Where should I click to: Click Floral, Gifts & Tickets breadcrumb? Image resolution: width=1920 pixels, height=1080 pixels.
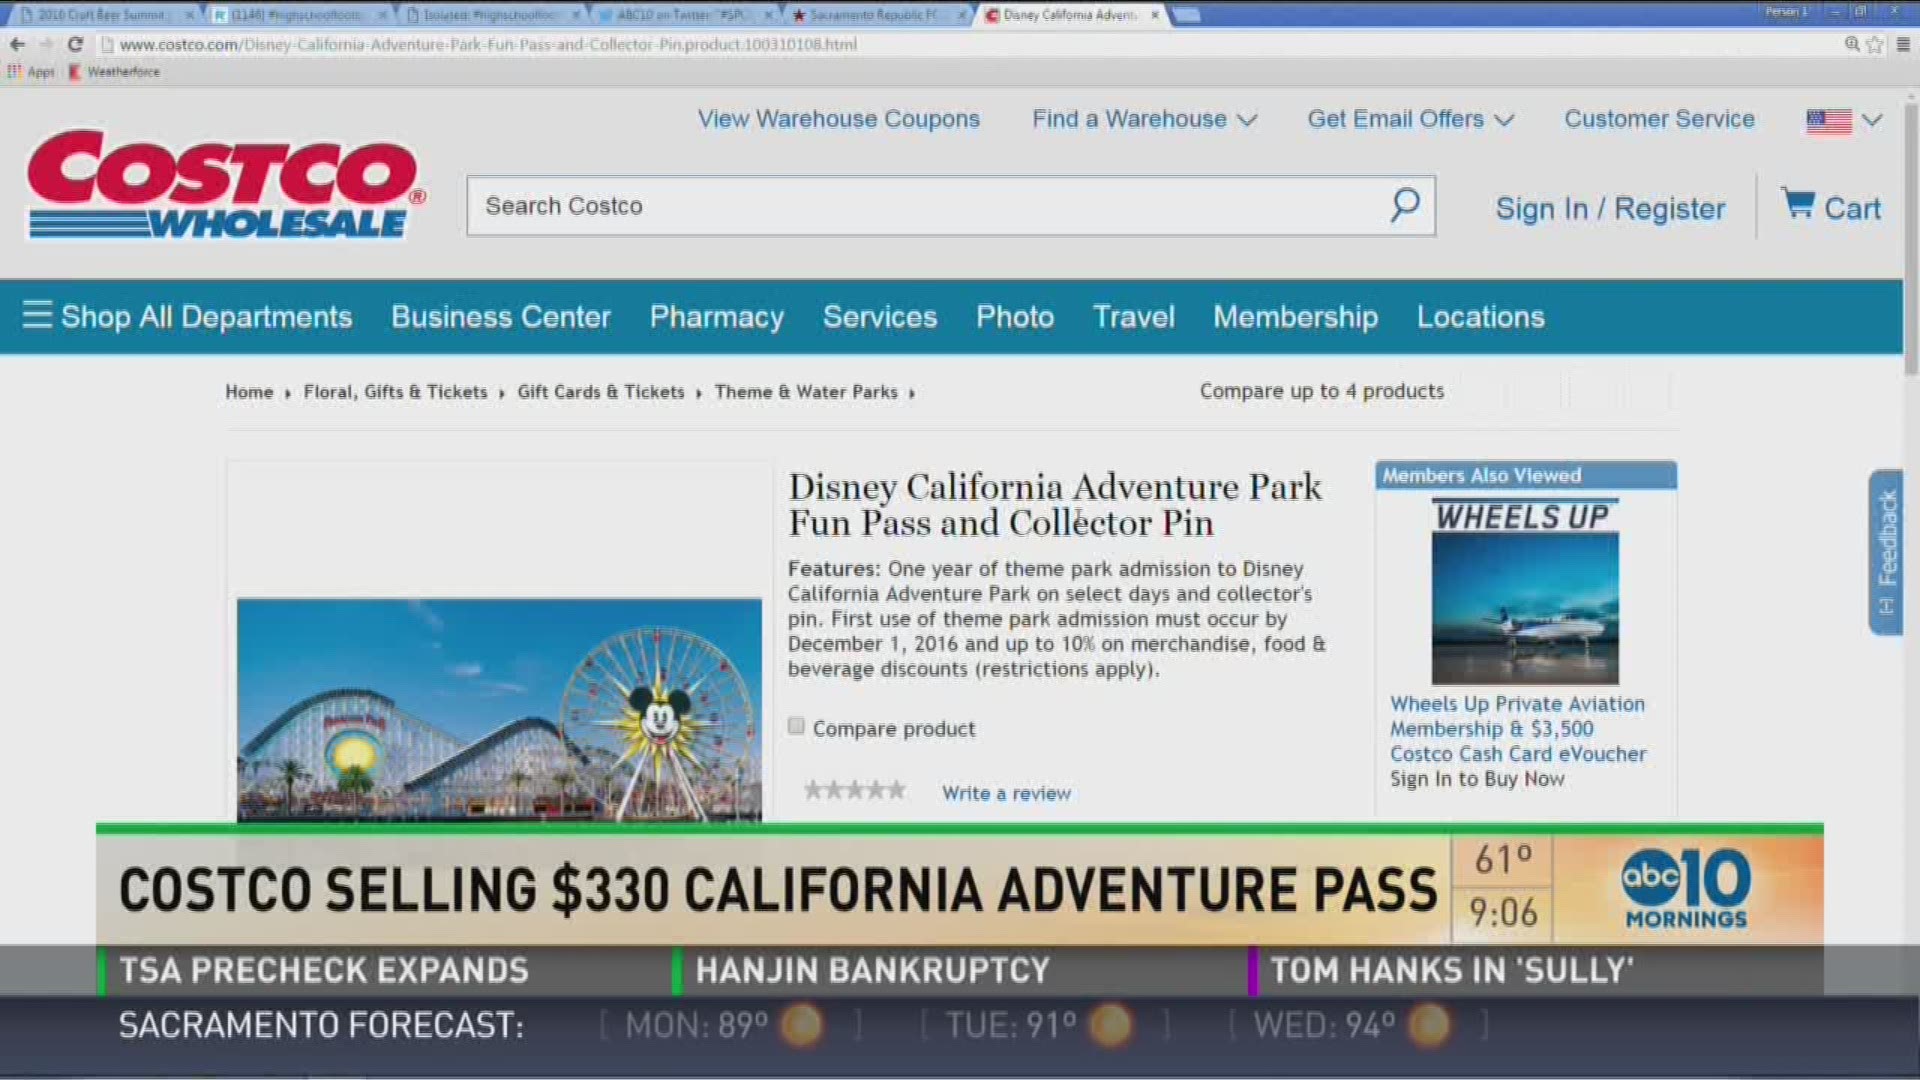point(395,392)
